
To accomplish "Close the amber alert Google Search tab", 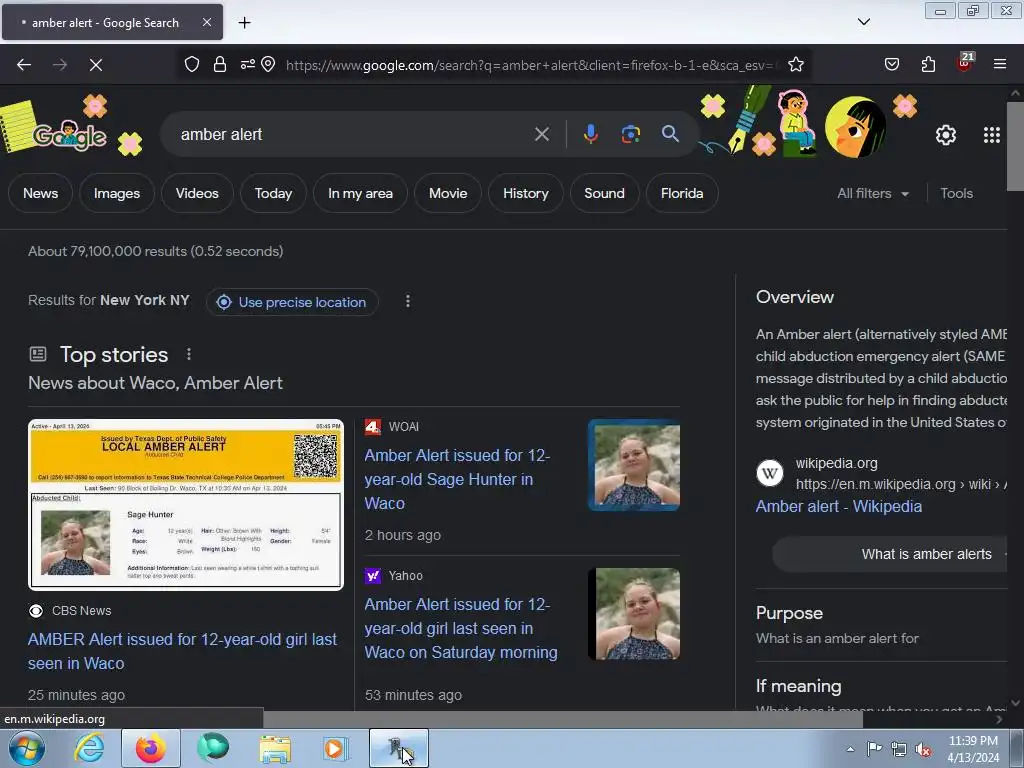I will 206,22.
